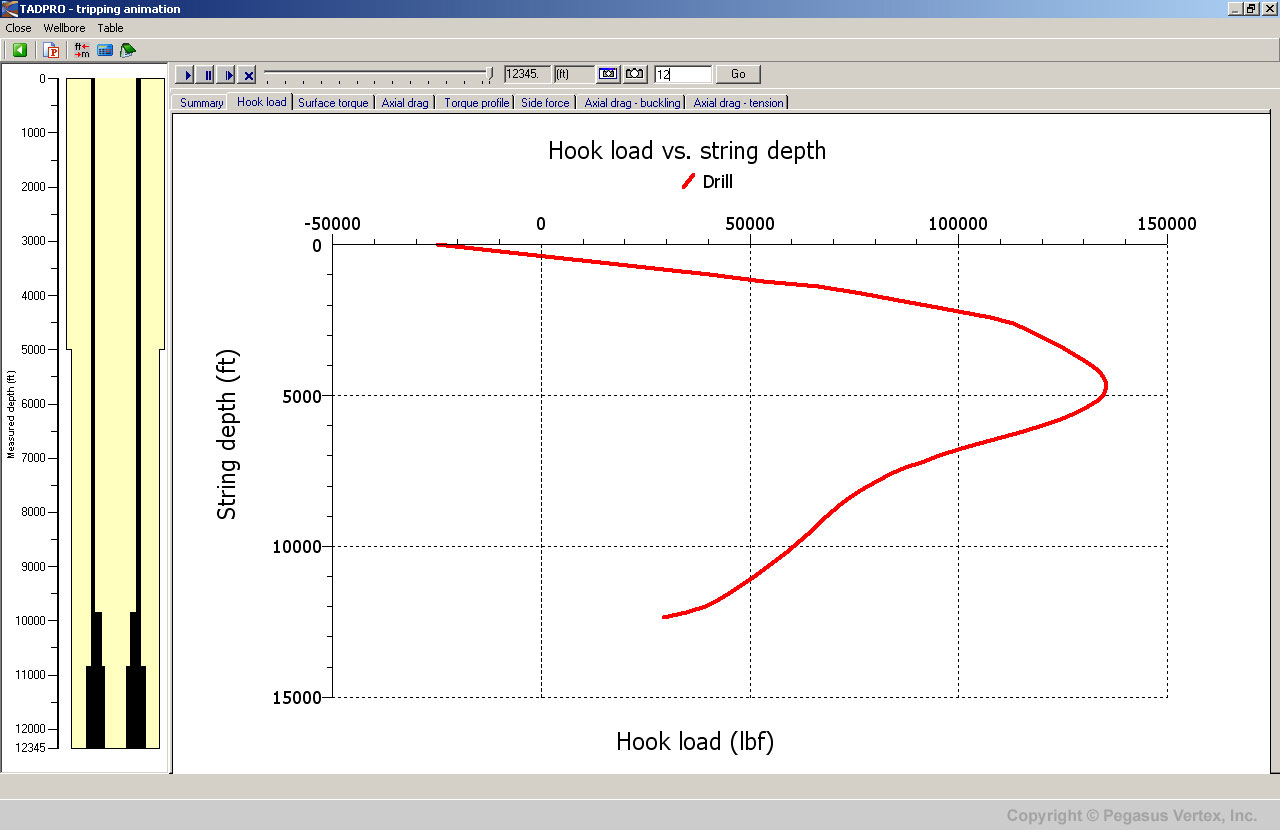Viewport: 1280px width, 830px height.
Task: Open the calculator icon on the toolbar
Action: click(105, 50)
